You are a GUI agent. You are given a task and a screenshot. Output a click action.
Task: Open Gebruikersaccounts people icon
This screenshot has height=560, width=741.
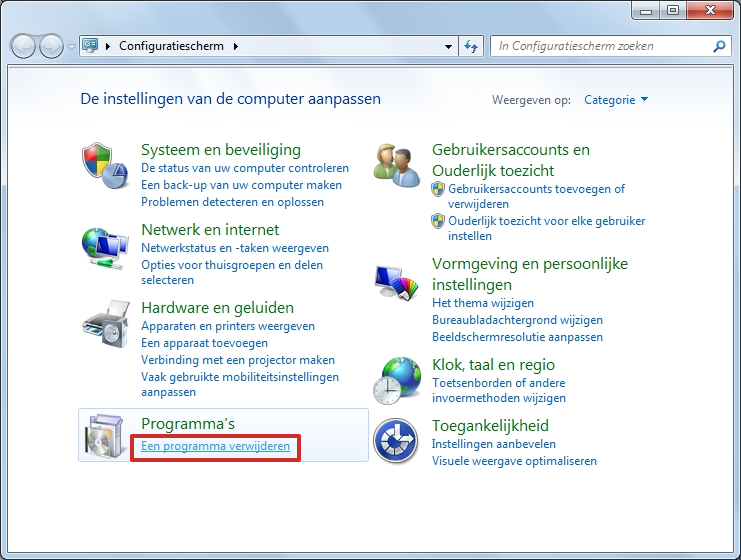[x=396, y=165]
